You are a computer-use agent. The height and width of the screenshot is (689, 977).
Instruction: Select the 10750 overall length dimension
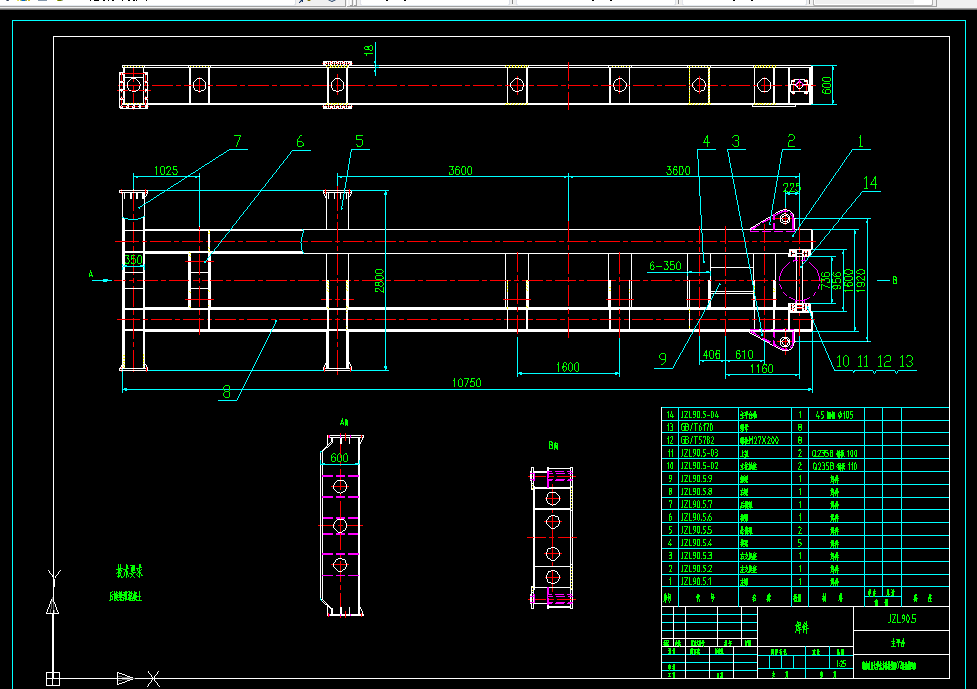[467, 383]
